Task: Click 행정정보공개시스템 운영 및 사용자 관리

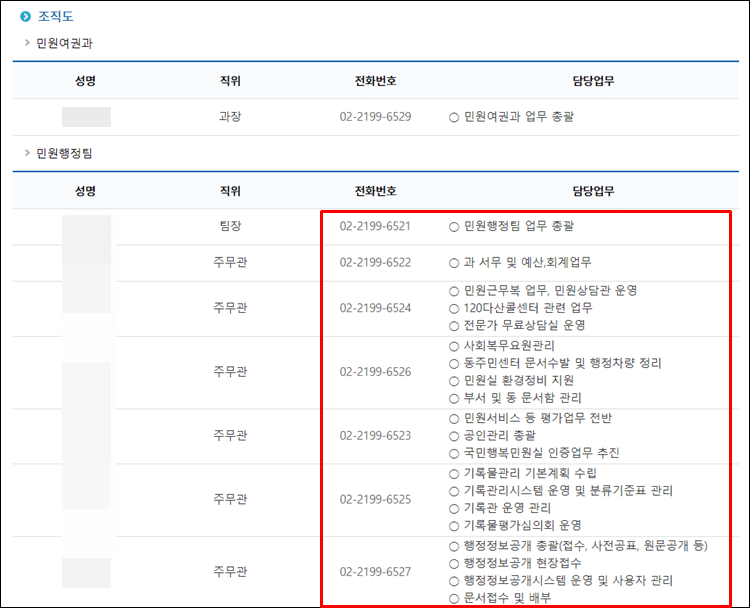Action: coord(568,581)
